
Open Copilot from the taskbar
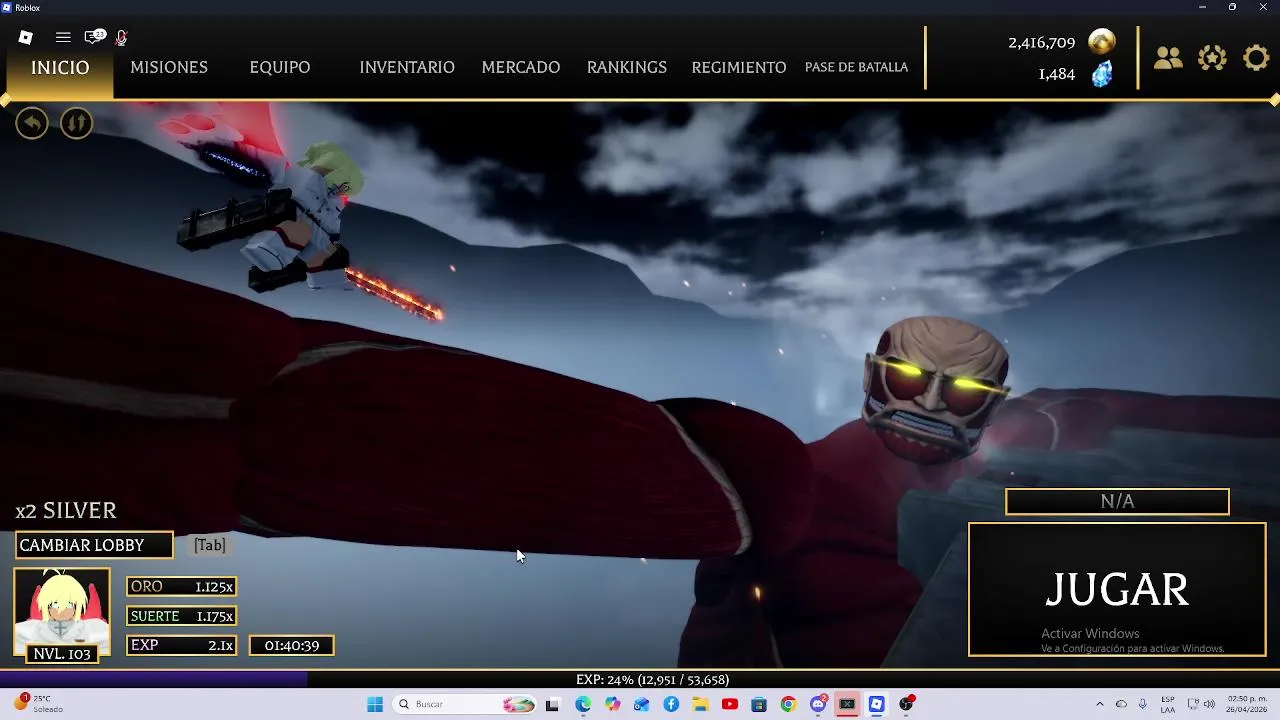click(x=612, y=704)
